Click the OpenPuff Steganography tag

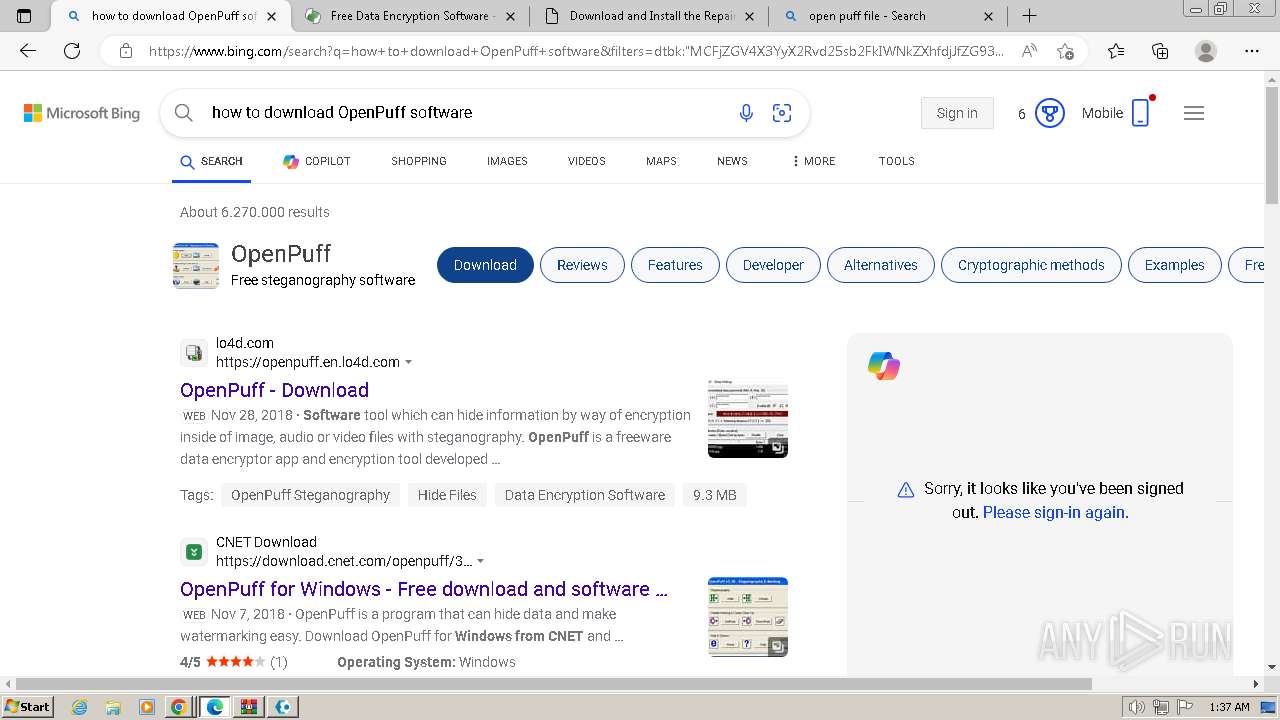pos(310,495)
